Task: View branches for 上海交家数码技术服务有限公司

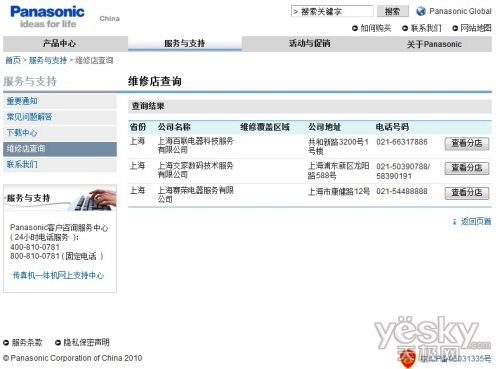Action: tap(467, 168)
